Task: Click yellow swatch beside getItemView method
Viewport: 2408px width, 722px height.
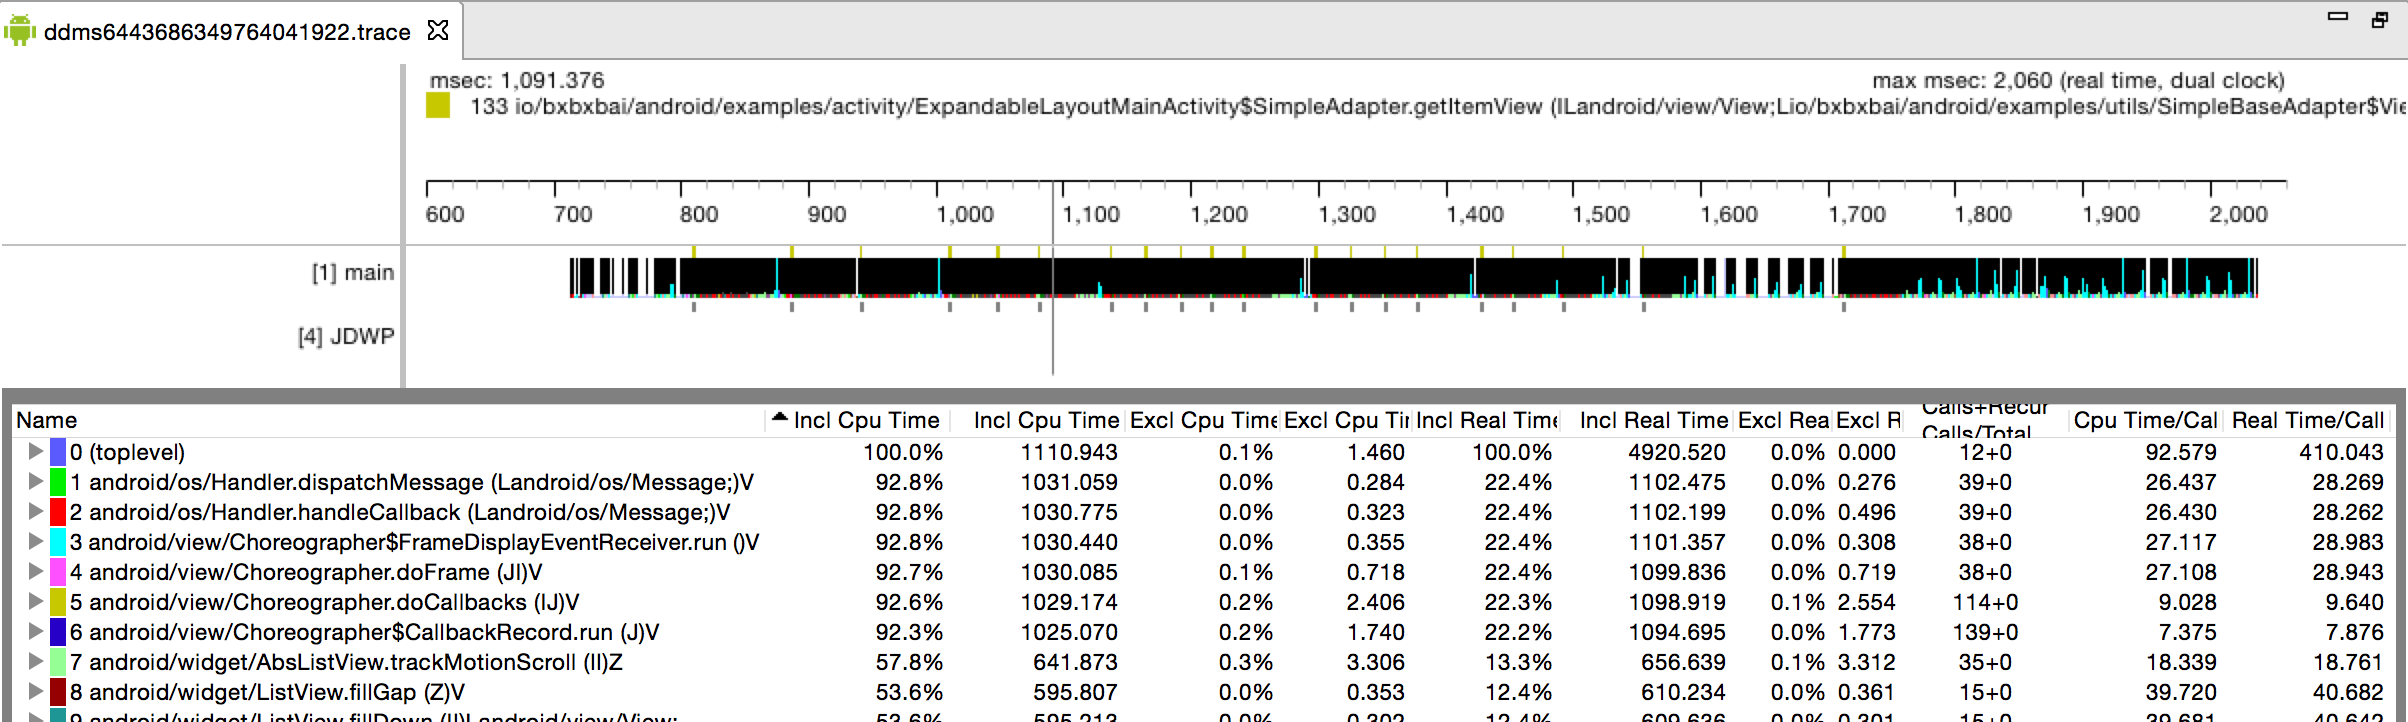Action: 438,106
